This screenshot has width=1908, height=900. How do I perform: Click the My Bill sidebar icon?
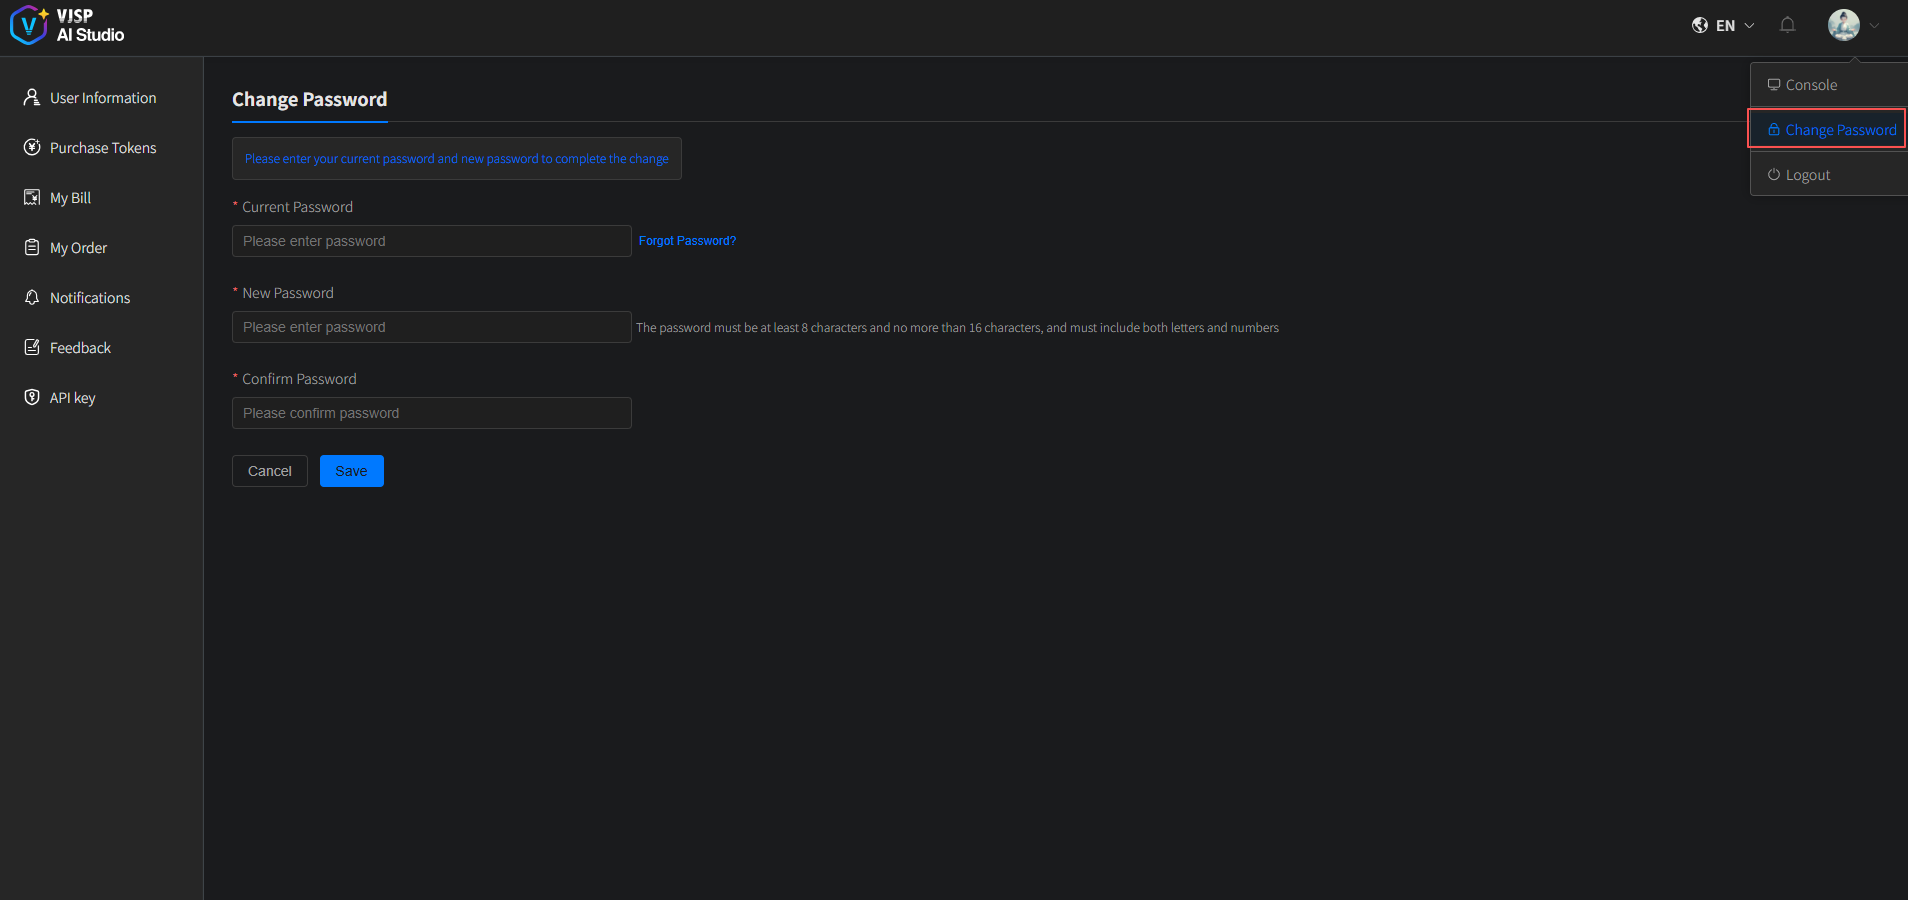32,197
